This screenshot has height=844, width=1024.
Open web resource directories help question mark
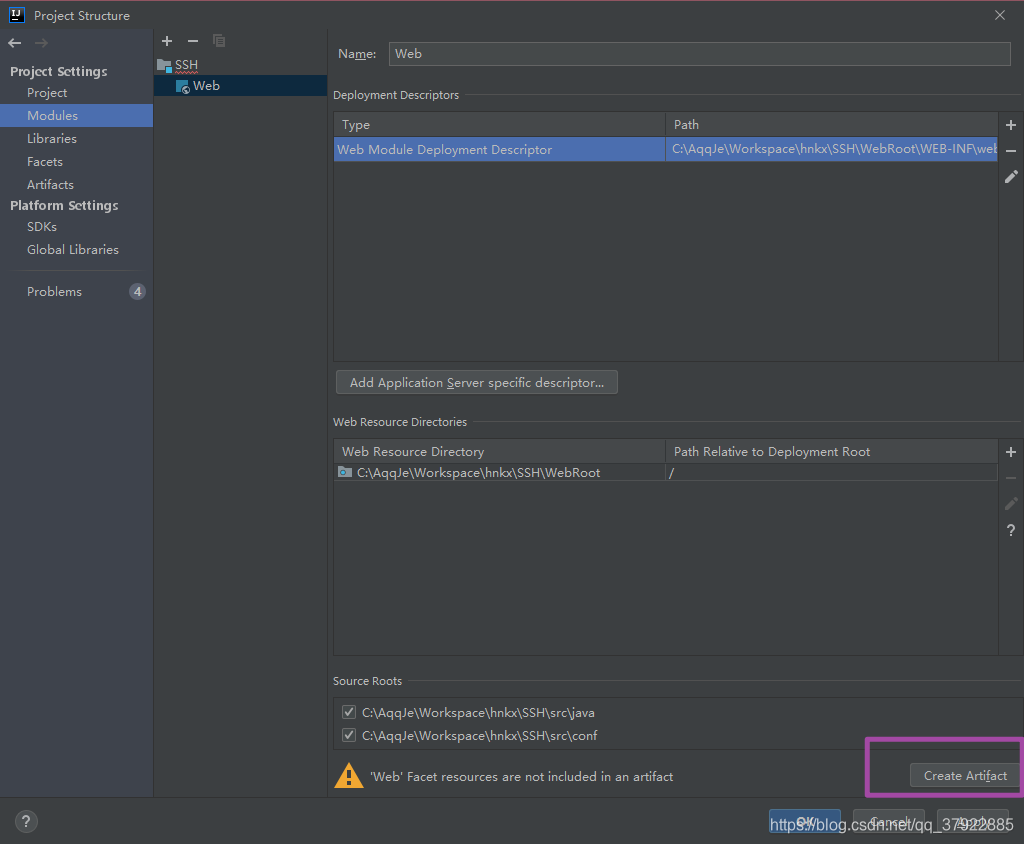pyautogui.click(x=1011, y=530)
